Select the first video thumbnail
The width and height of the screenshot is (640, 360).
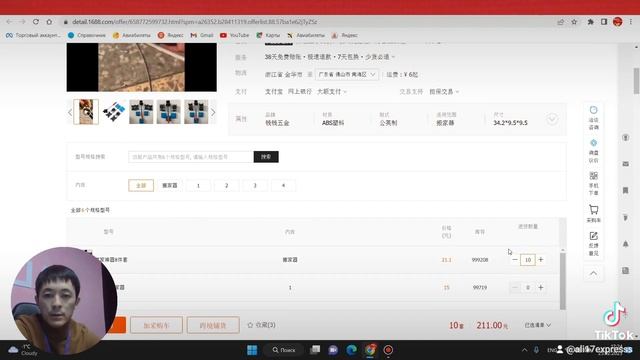point(86,111)
